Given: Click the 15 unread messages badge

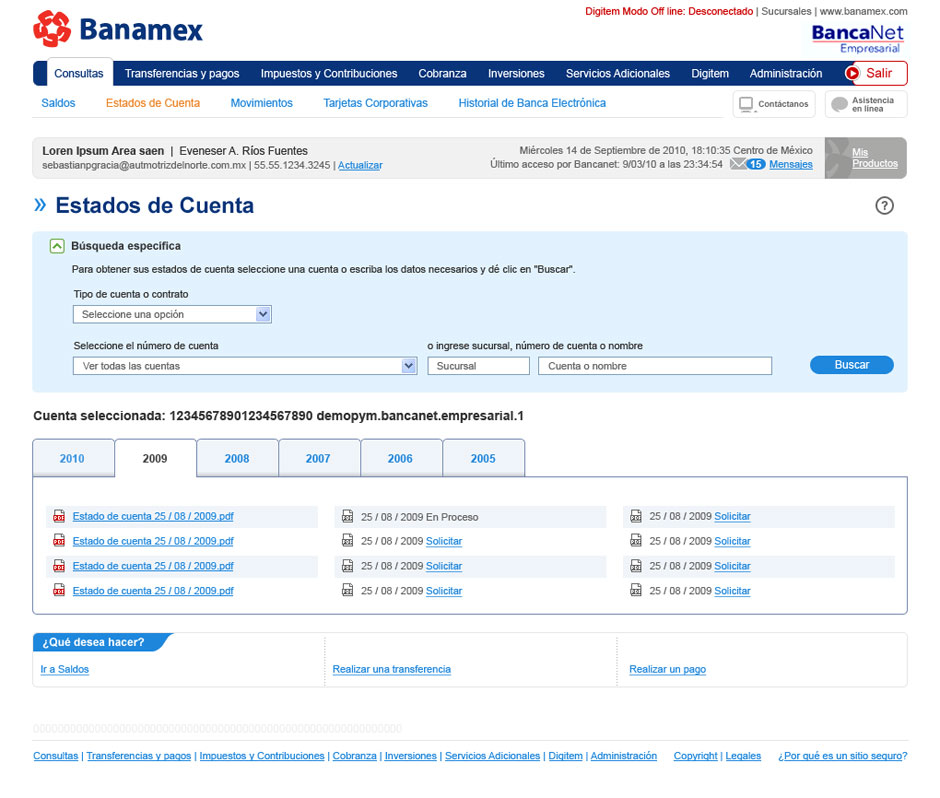Looking at the screenshot, I should coord(756,164).
